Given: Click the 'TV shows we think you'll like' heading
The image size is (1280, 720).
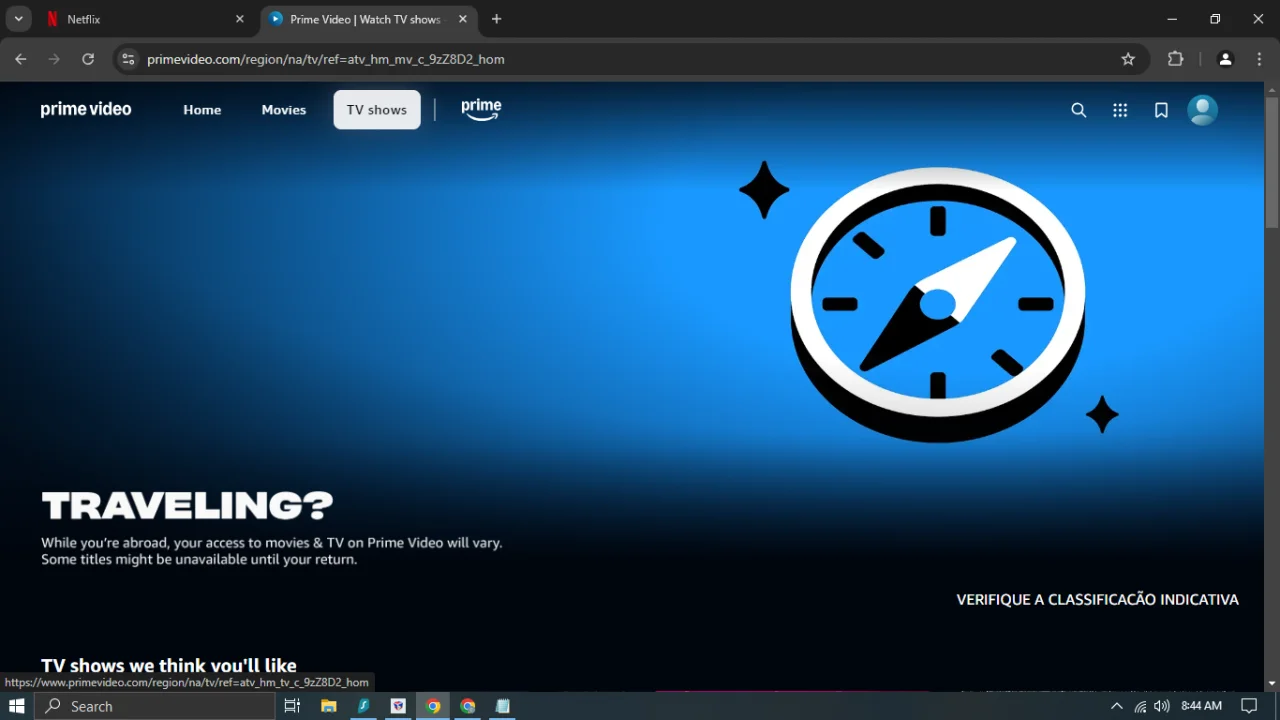Looking at the screenshot, I should 169,666.
